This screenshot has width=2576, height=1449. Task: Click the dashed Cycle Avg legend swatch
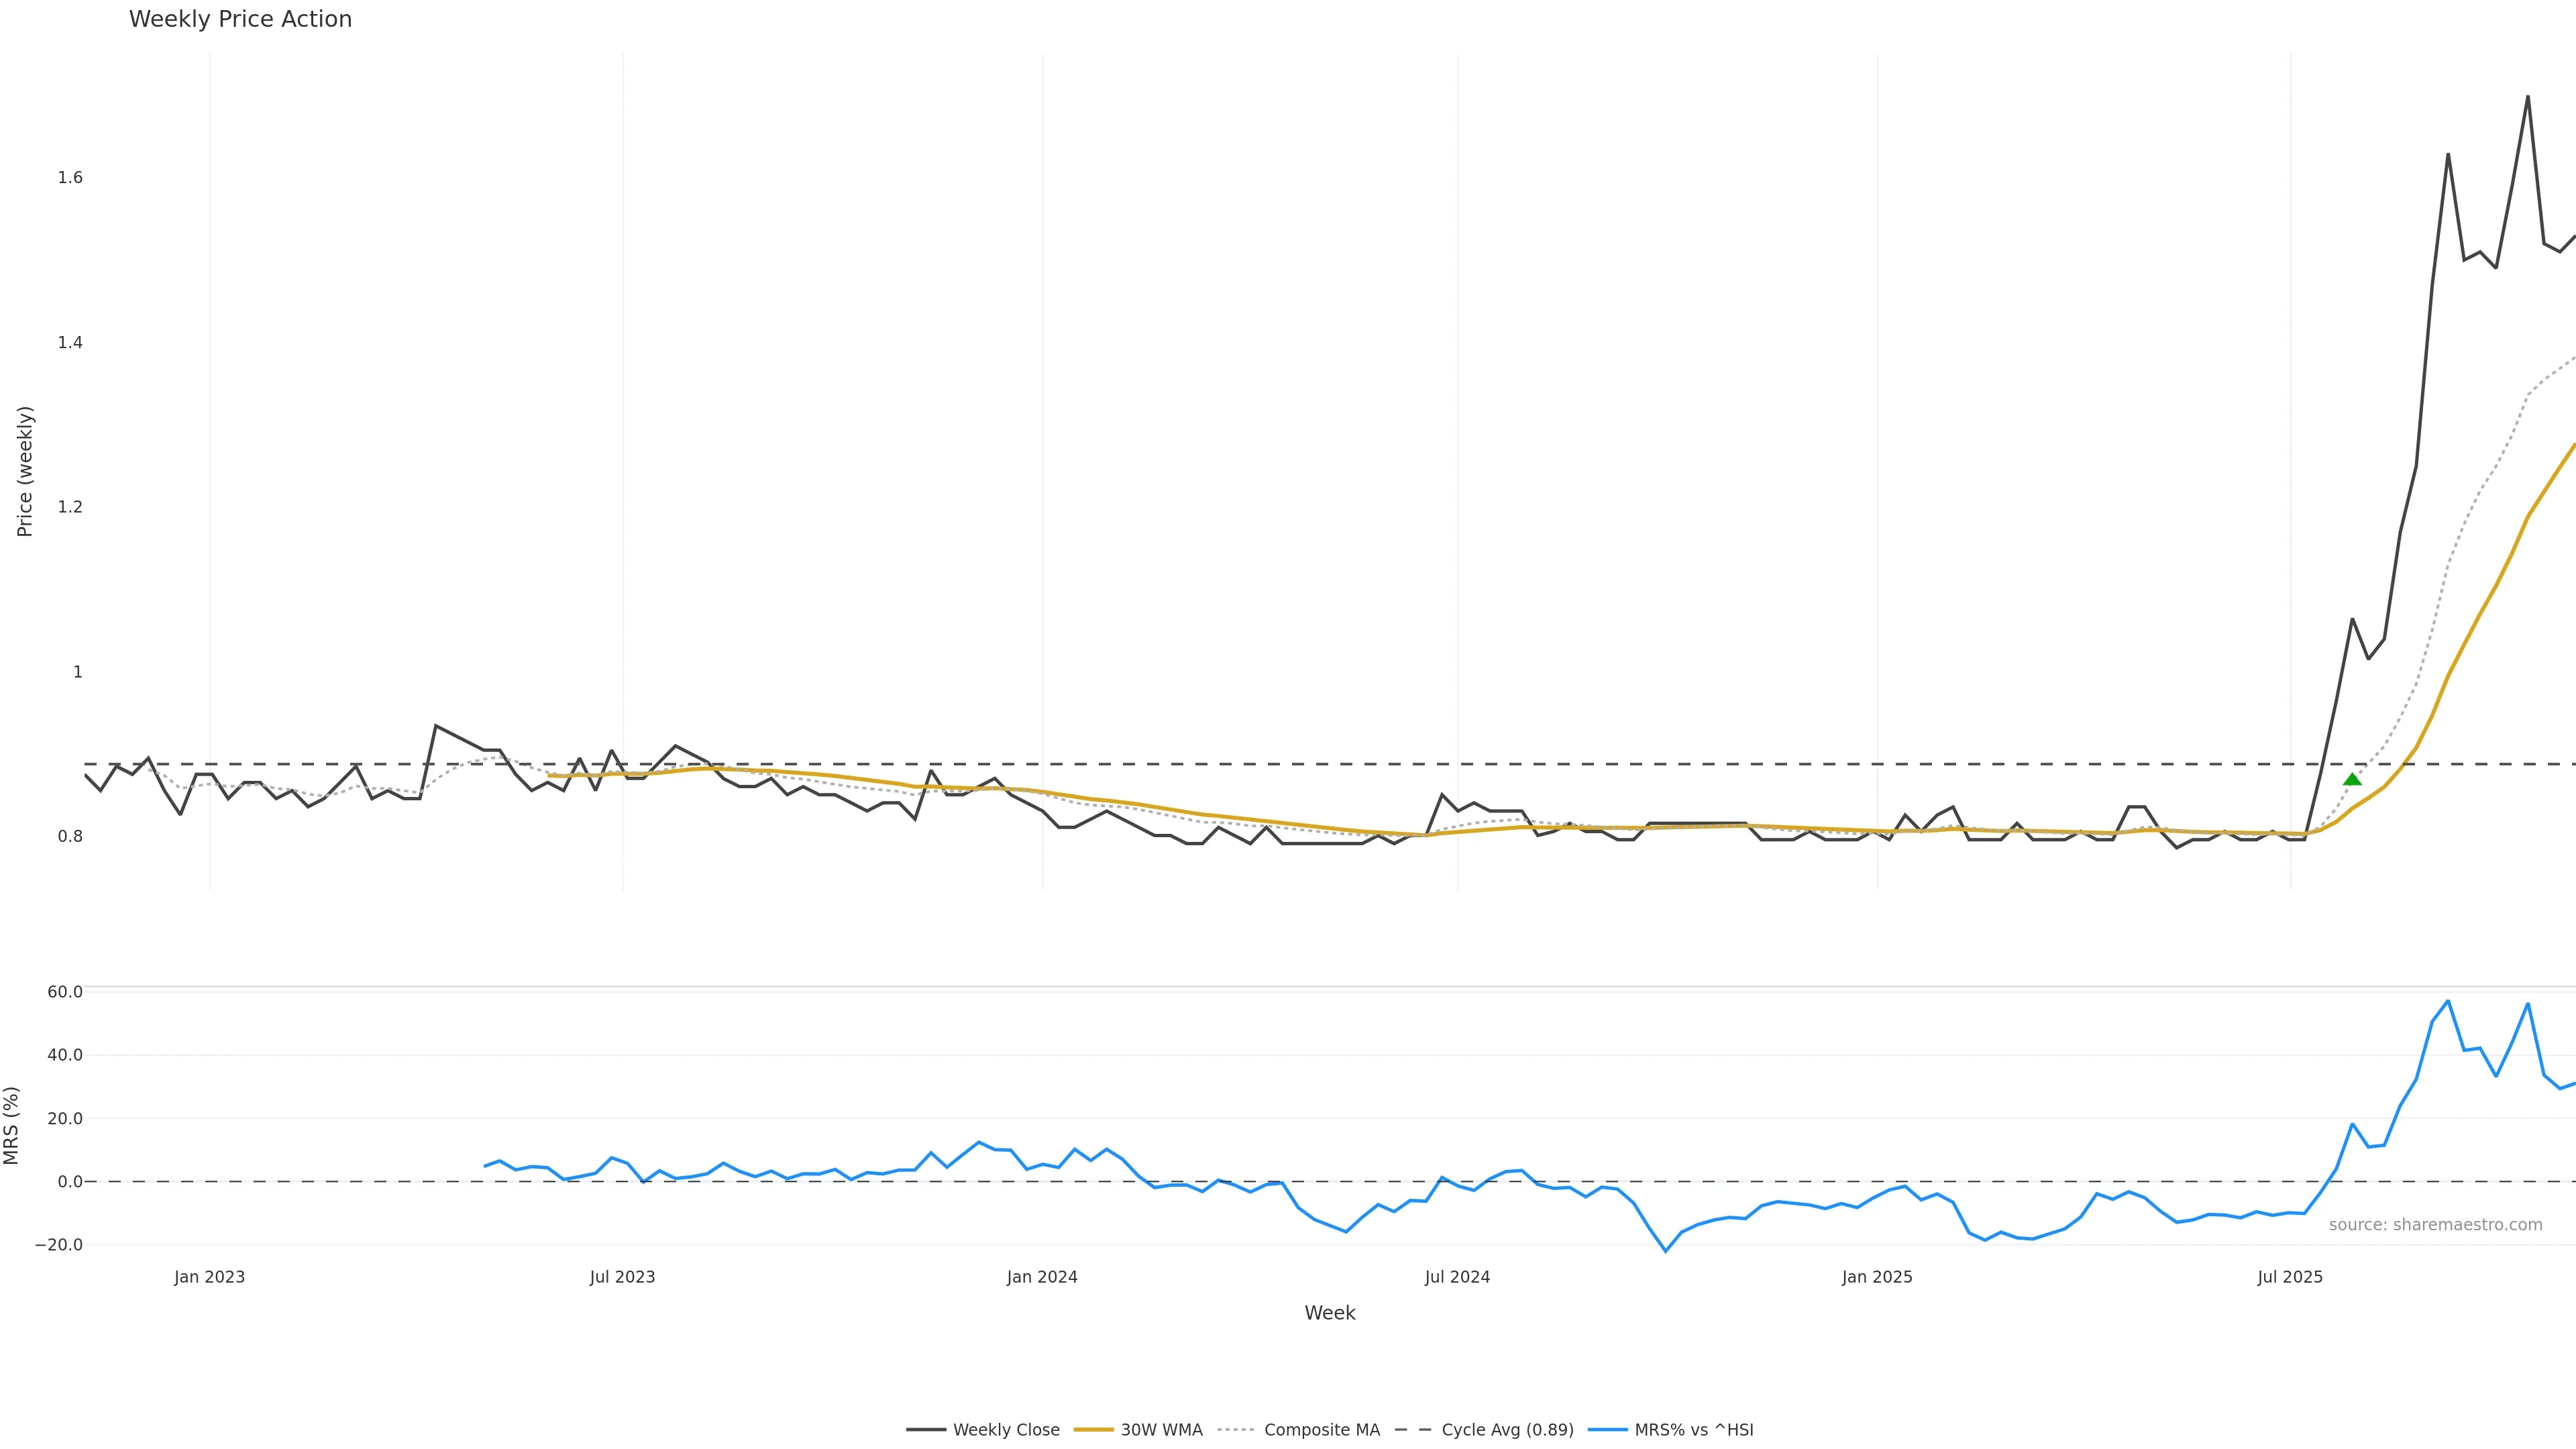point(1413,1430)
